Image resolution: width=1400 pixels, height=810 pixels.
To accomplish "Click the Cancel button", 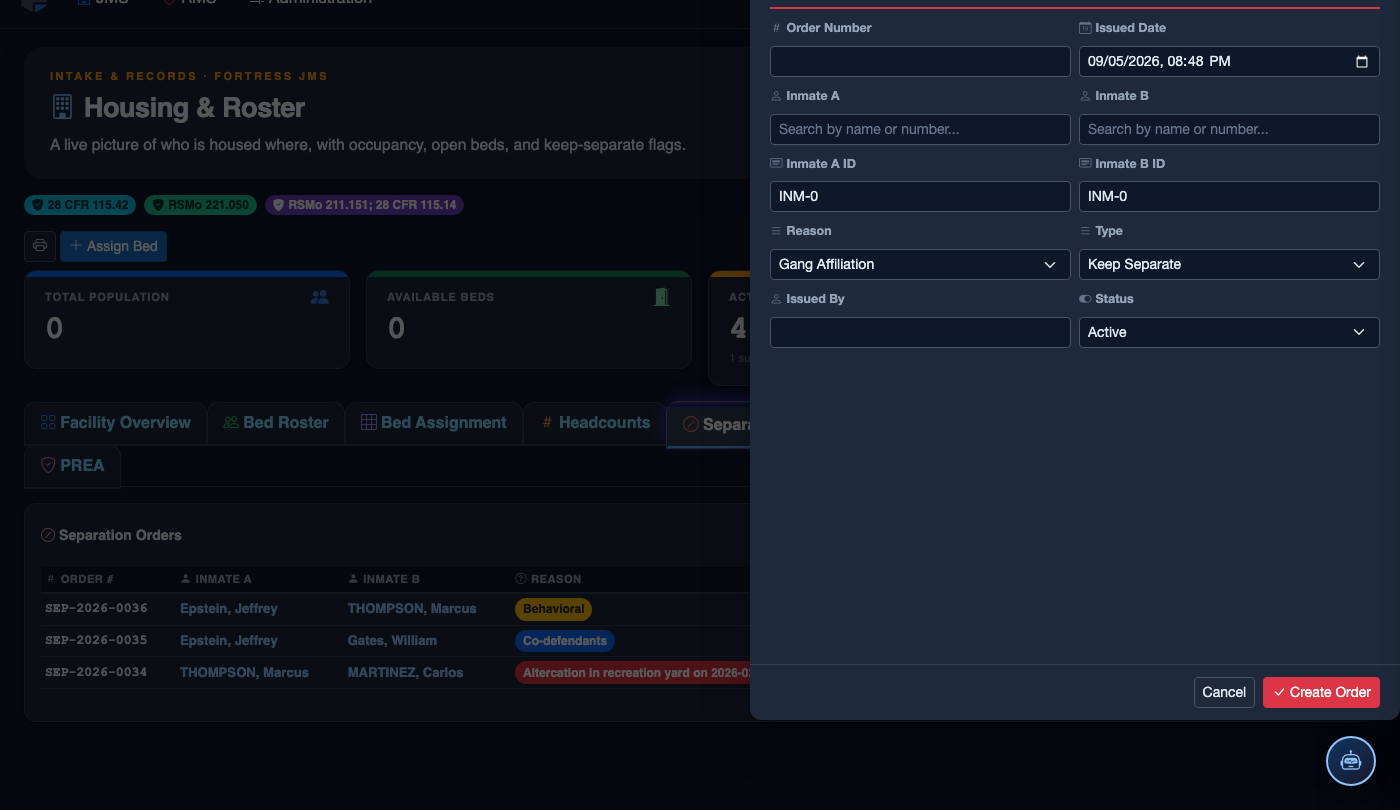I will [x=1224, y=692].
